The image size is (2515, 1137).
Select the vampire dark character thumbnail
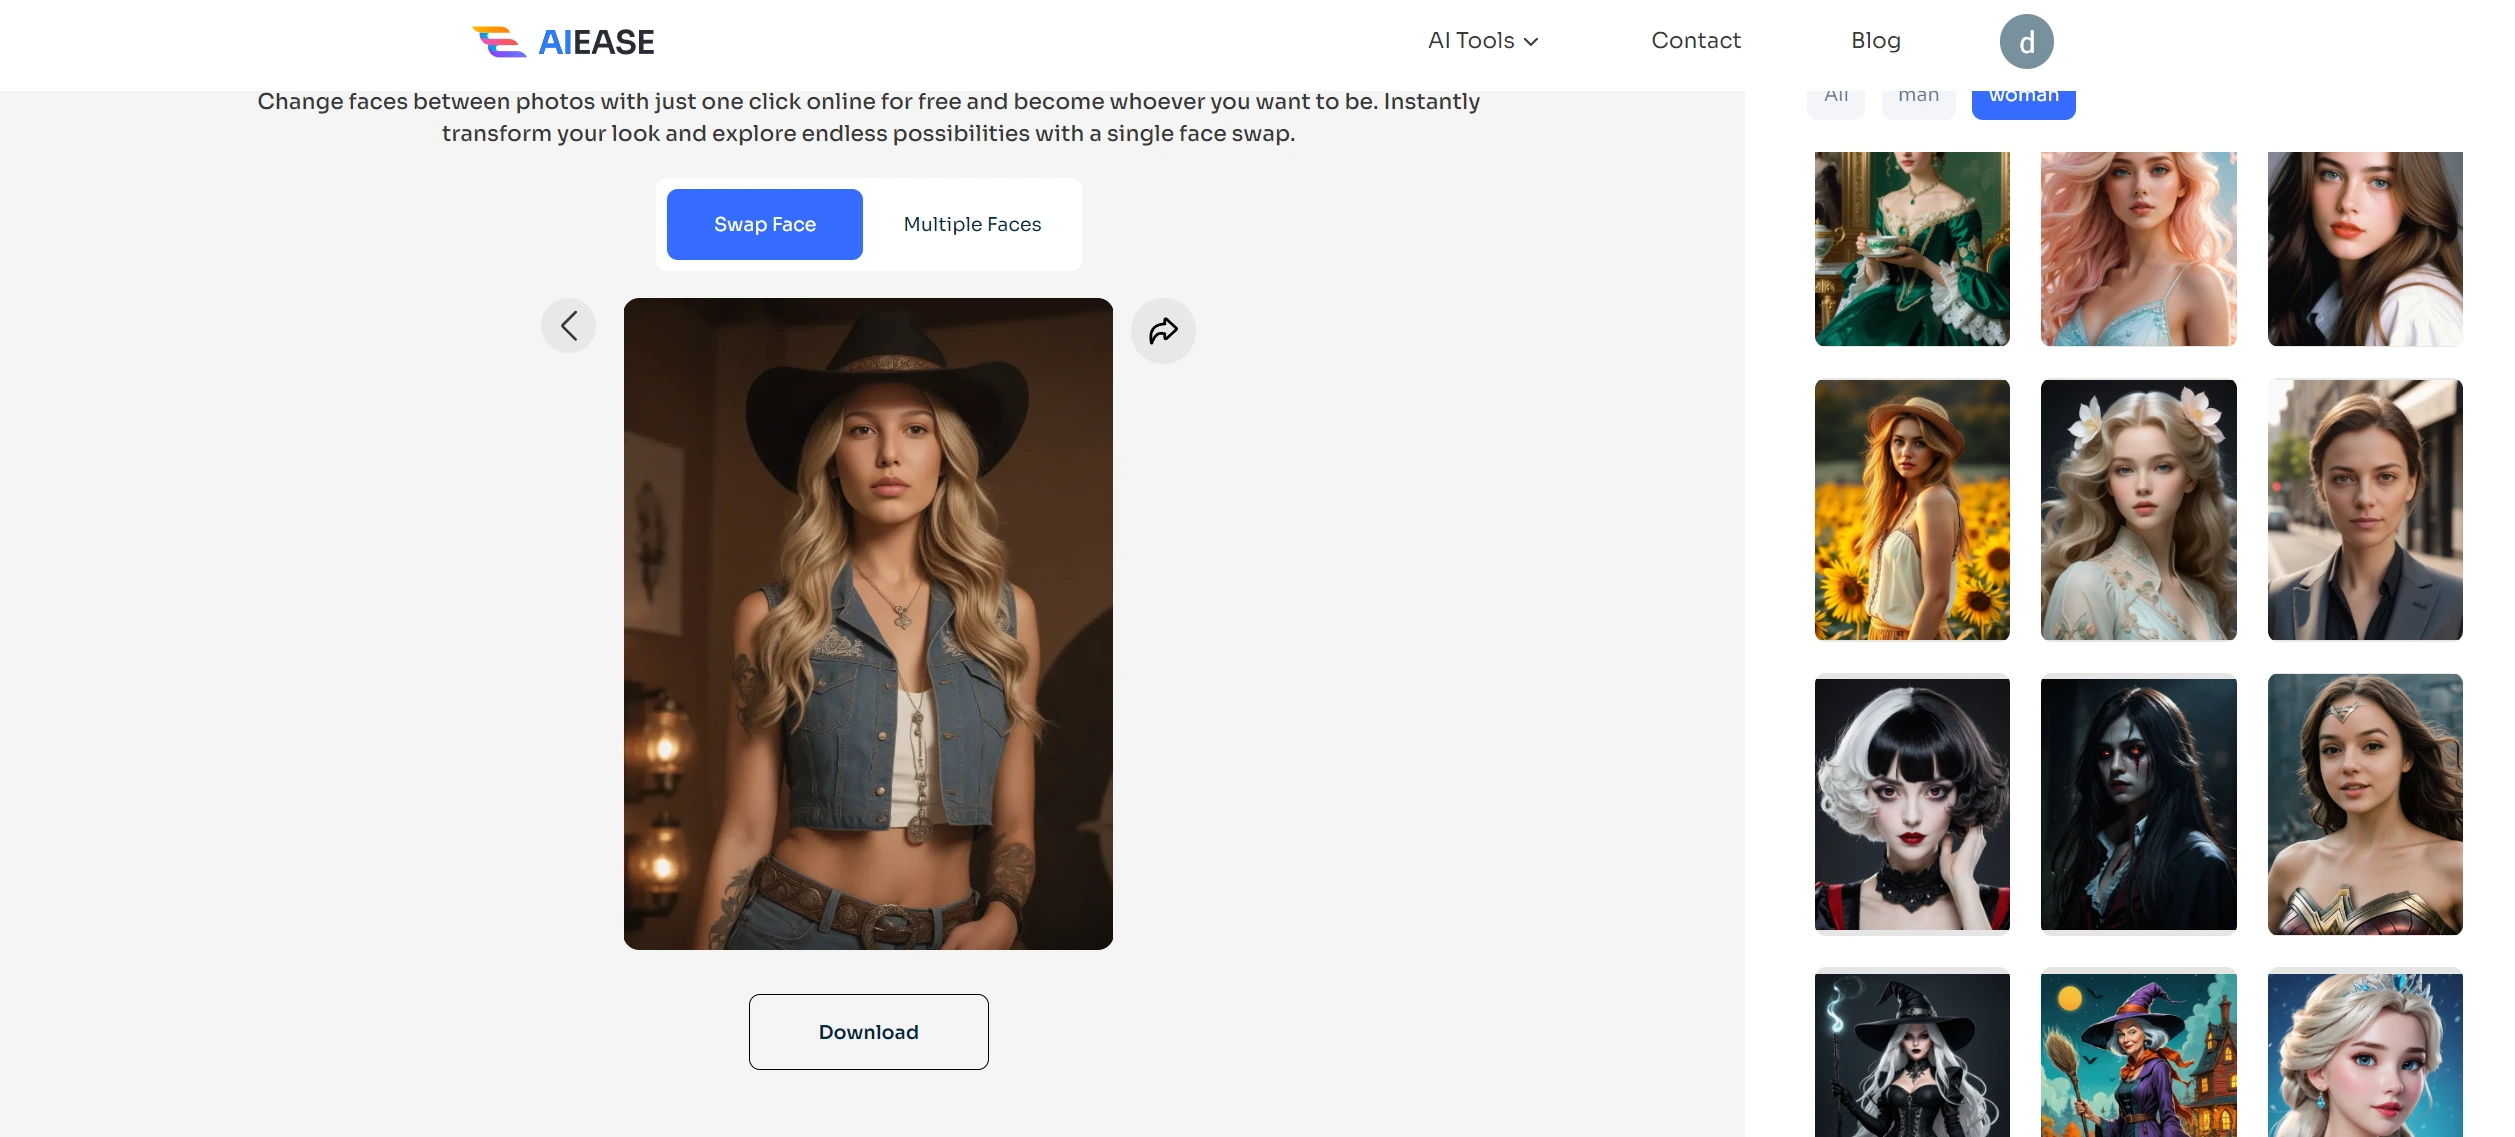click(2138, 803)
